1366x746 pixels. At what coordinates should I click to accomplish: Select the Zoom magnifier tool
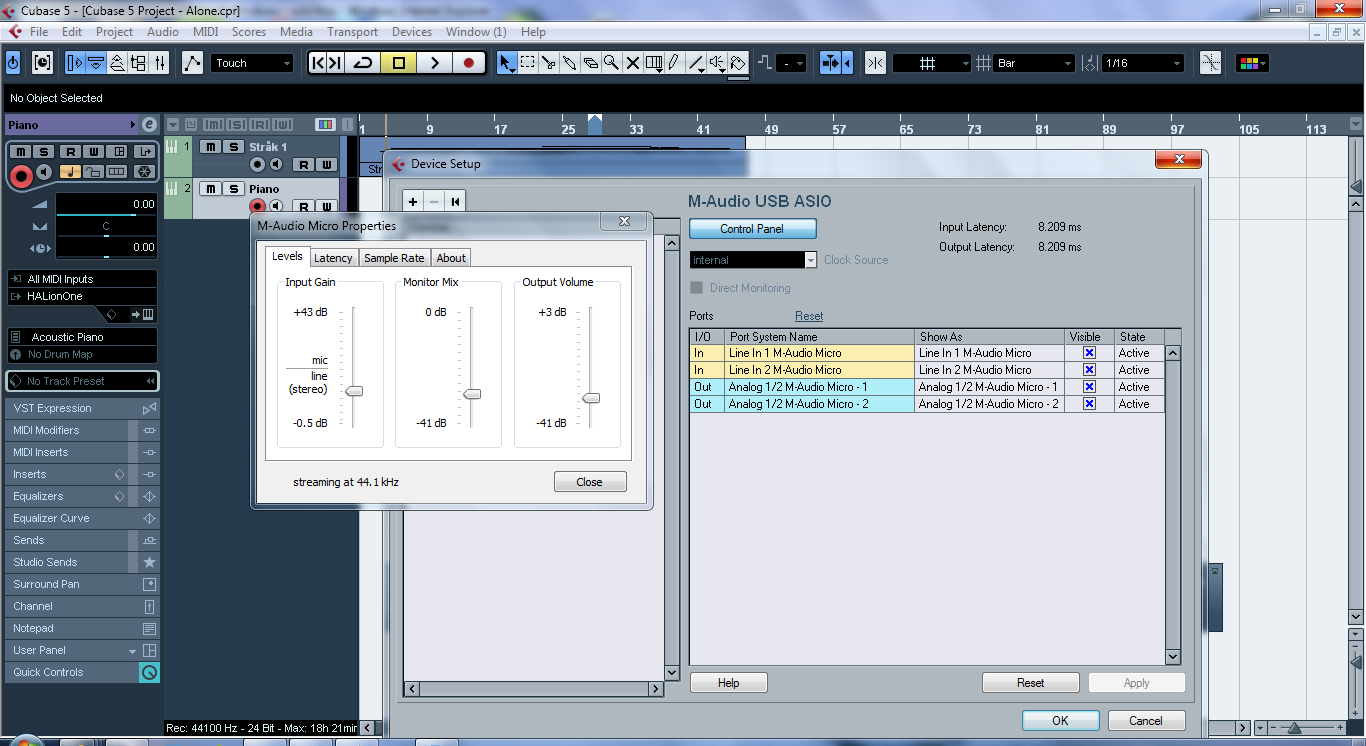611,63
